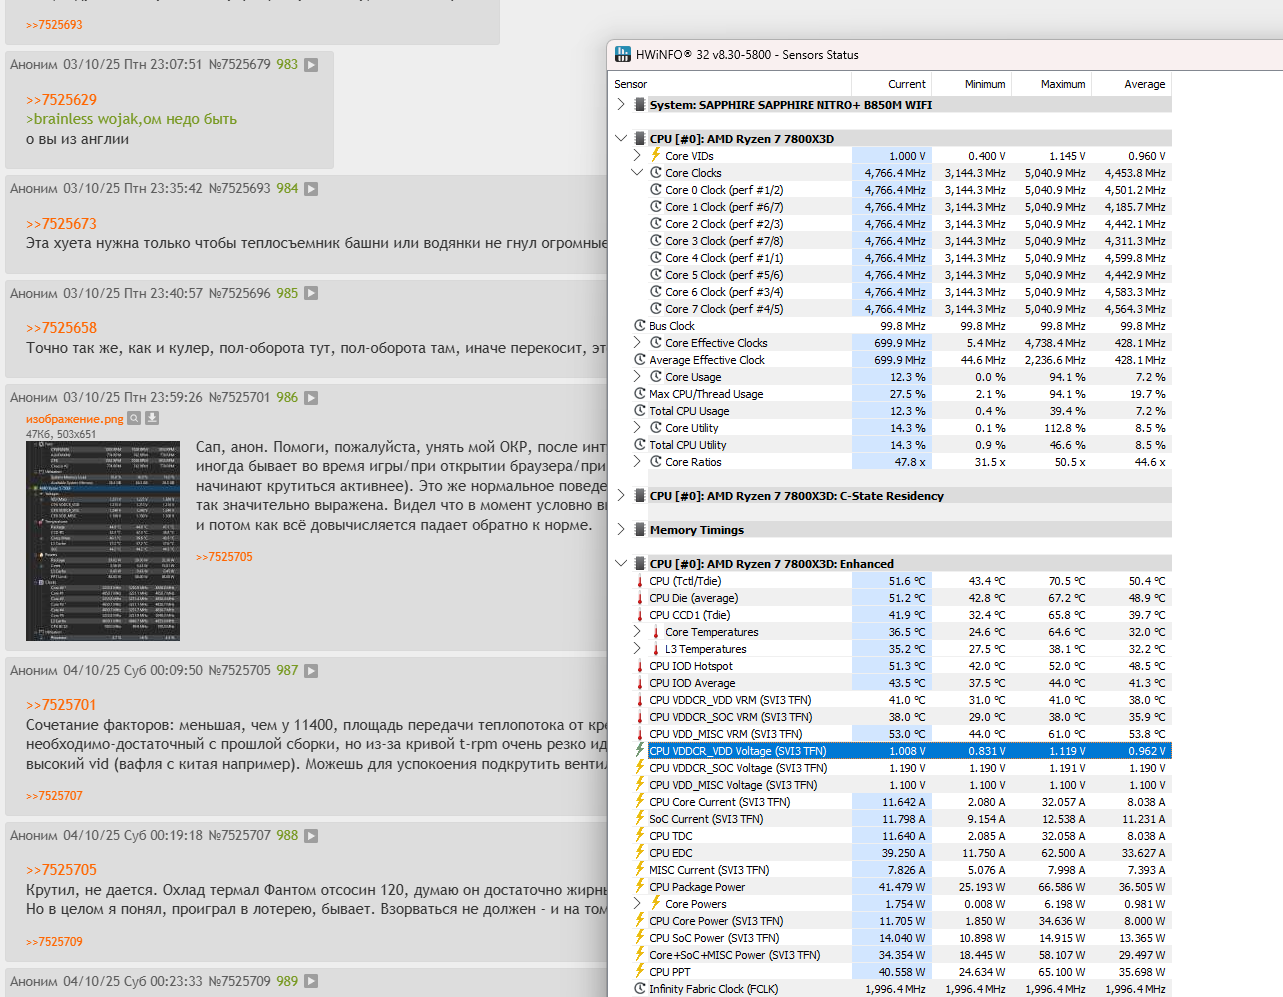Expand the Core Powers group
The image size is (1283, 997).
tap(637, 904)
